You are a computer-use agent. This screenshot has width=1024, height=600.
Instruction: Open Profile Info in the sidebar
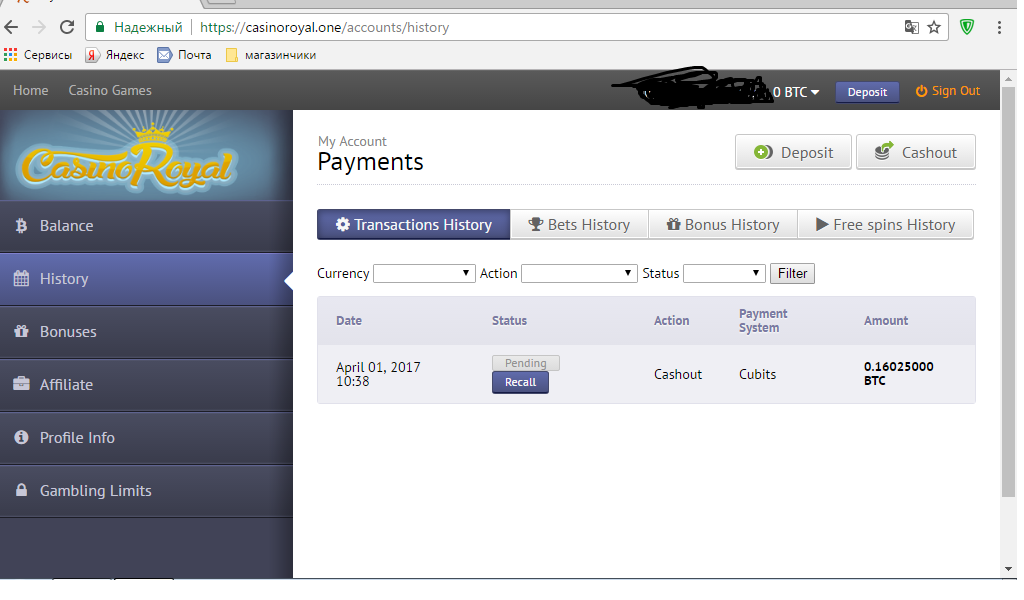[x=146, y=437]
